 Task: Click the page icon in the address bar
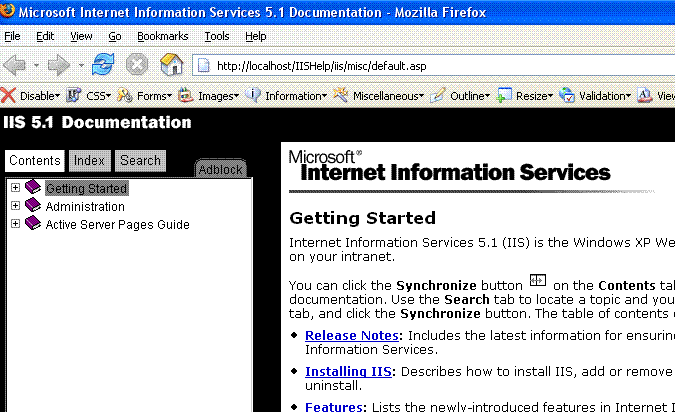tap(204, 66)
